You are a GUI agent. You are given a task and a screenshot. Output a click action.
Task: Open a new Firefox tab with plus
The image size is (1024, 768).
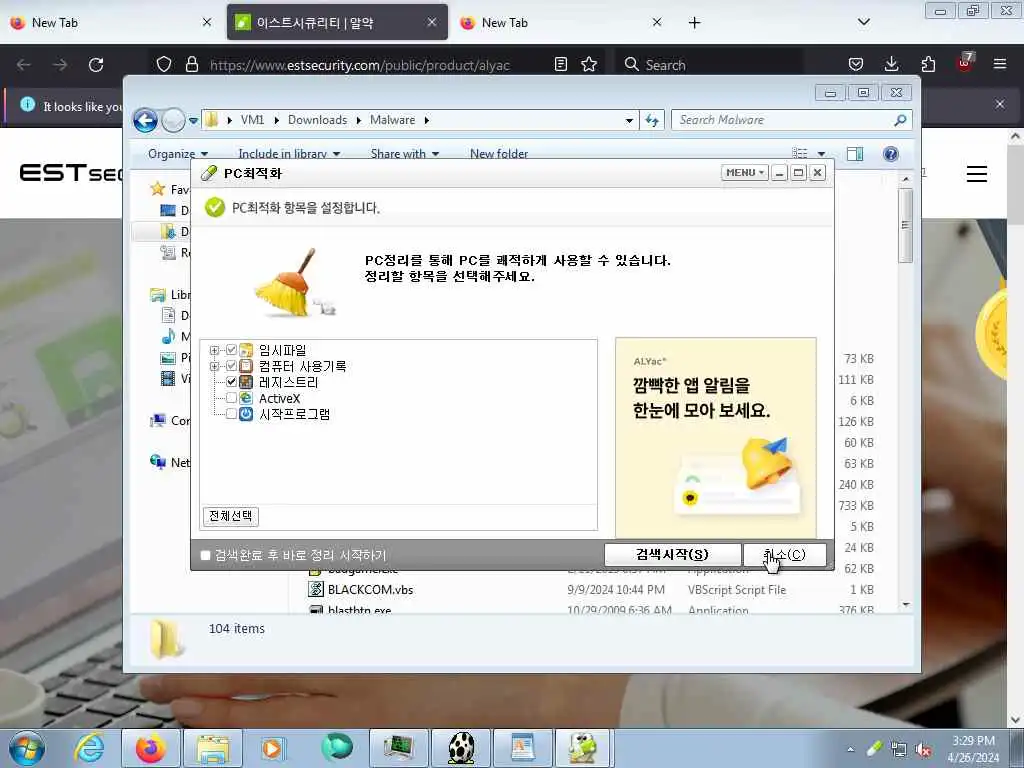tap(694, 22)
